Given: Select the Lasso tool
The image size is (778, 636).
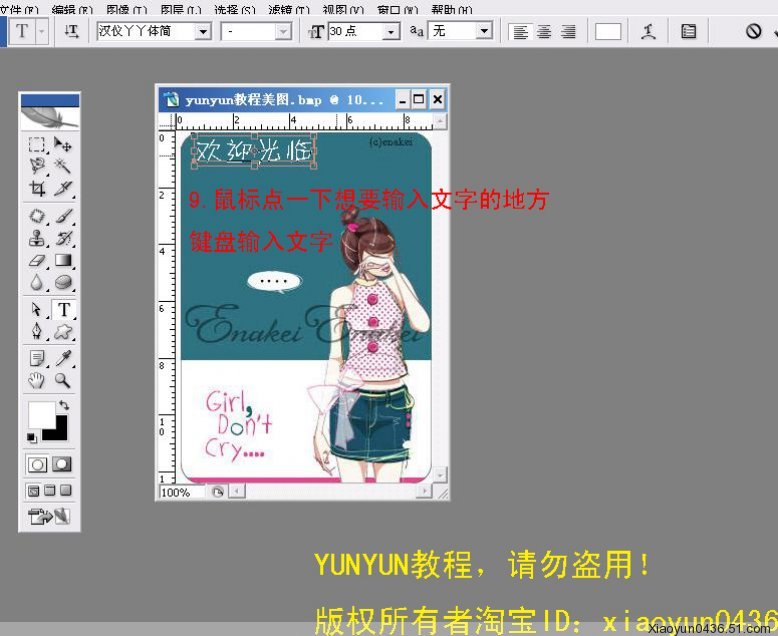Looking at the screenshot, I should point(37,166).
